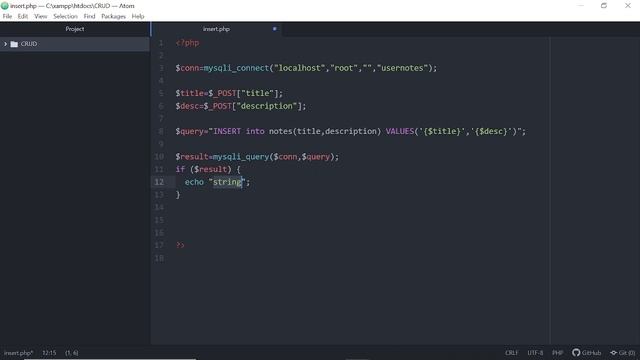640x360 pixels.
Task: Change CRLF line ending setting
Action: pos(511,353)
